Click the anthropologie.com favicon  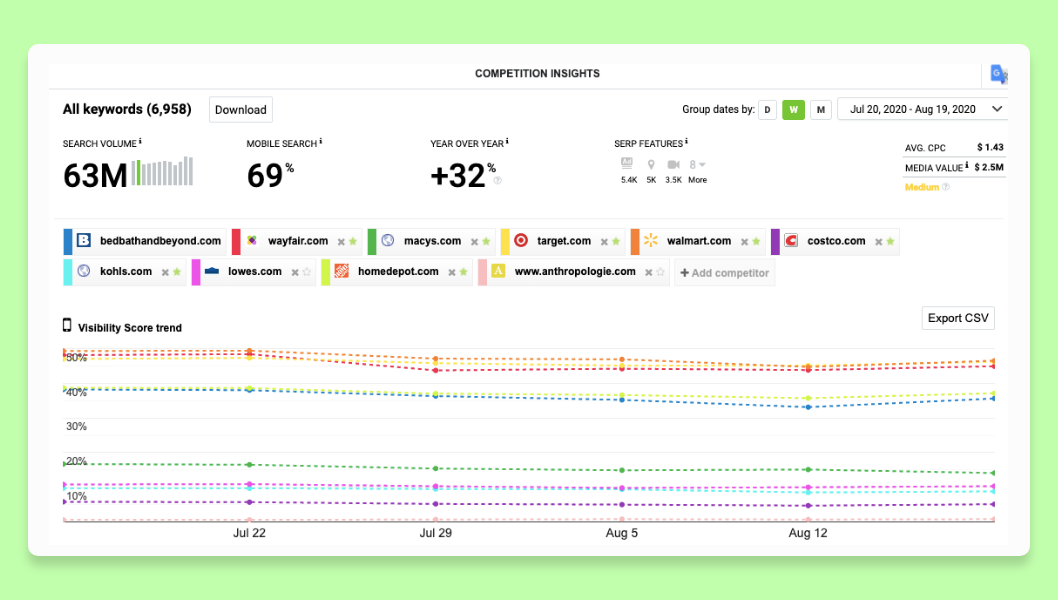tap(498, 271)
